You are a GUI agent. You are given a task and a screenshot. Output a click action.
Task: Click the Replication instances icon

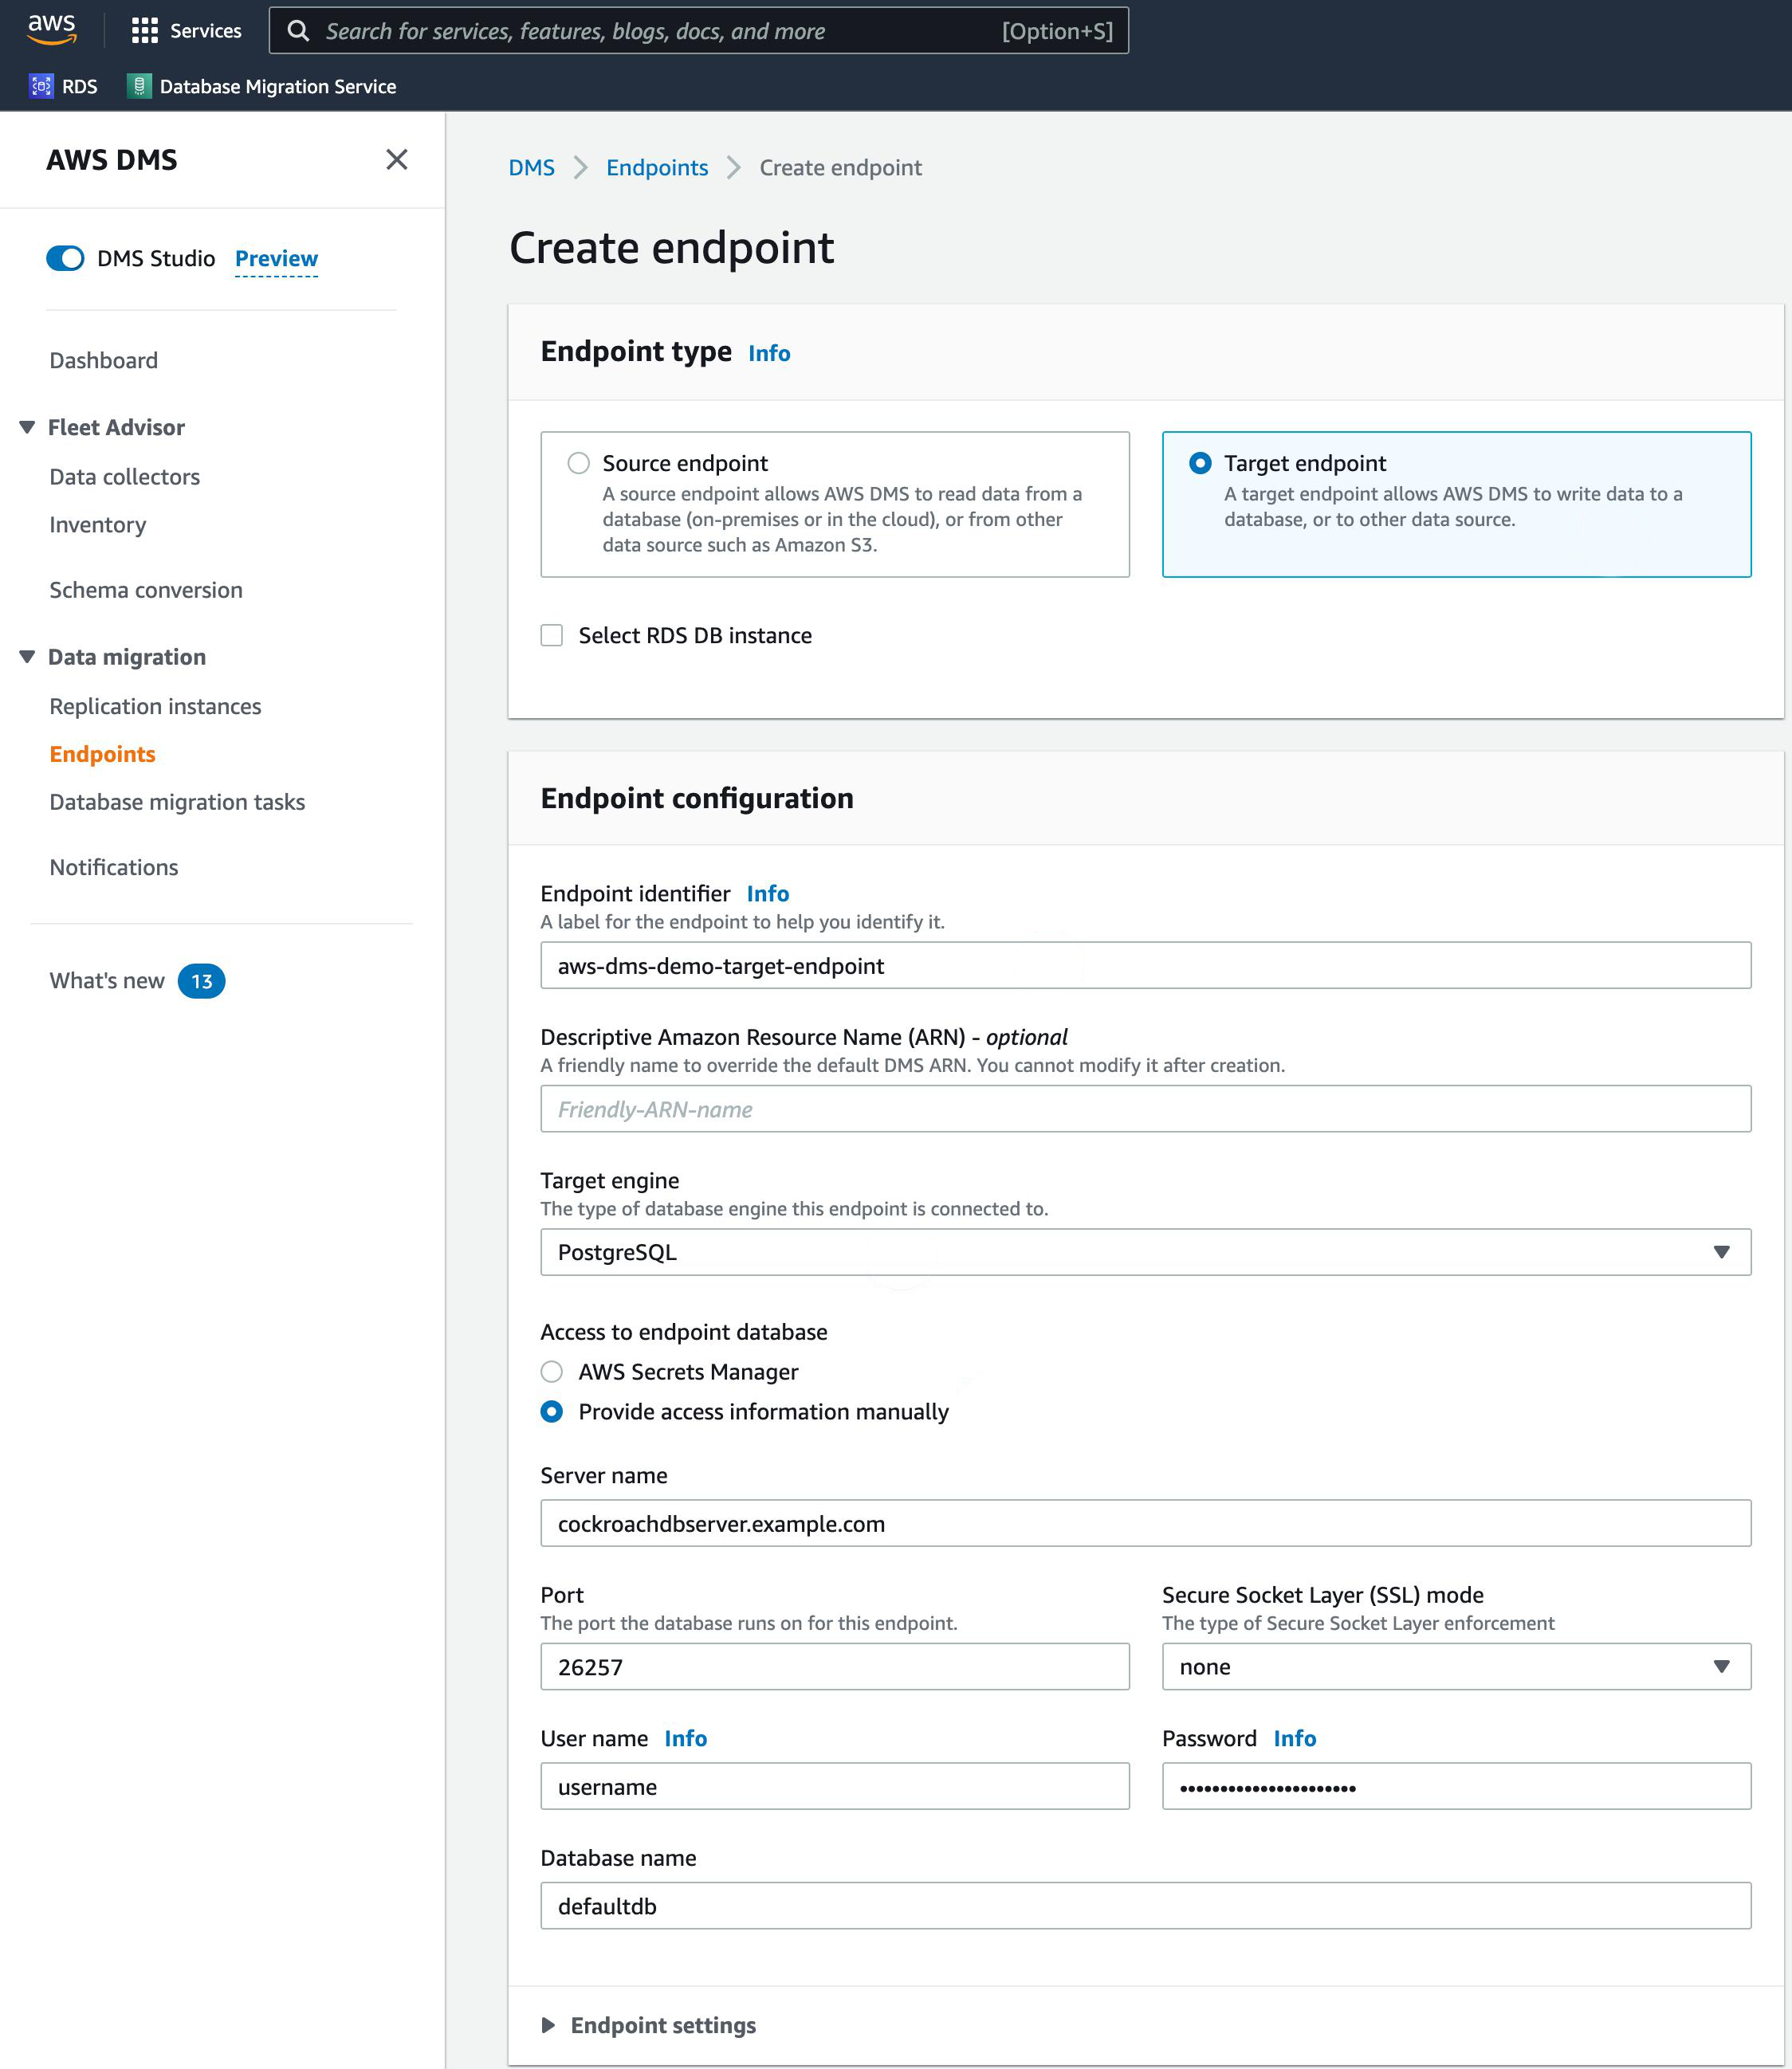click(x=155, y=704)
